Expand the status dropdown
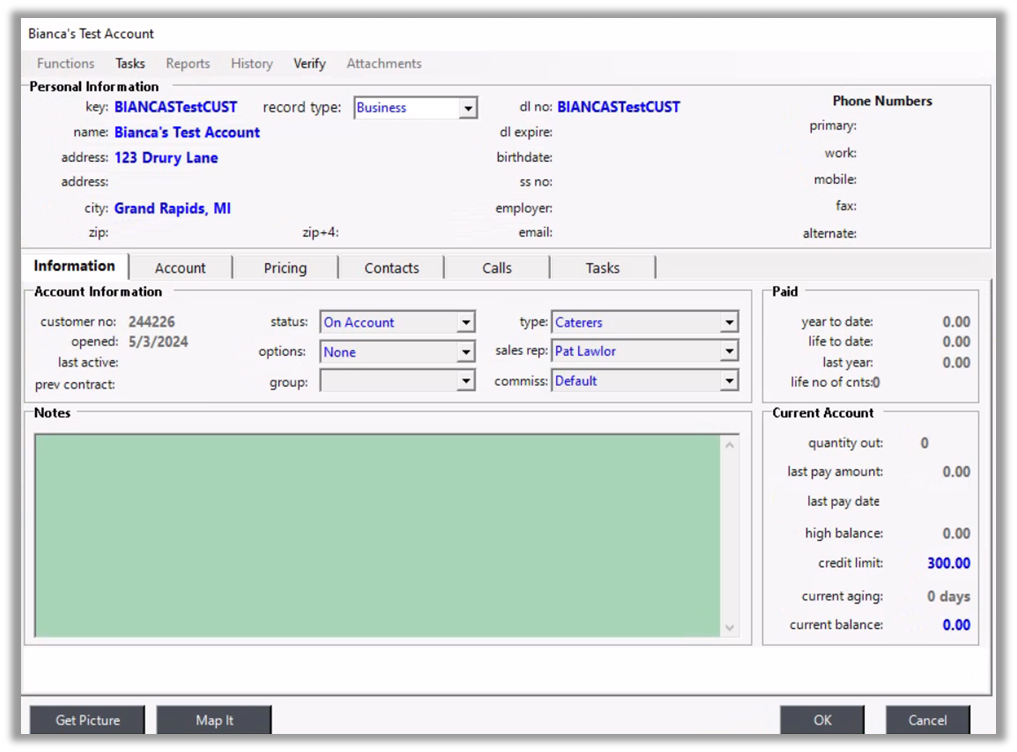 465,323
